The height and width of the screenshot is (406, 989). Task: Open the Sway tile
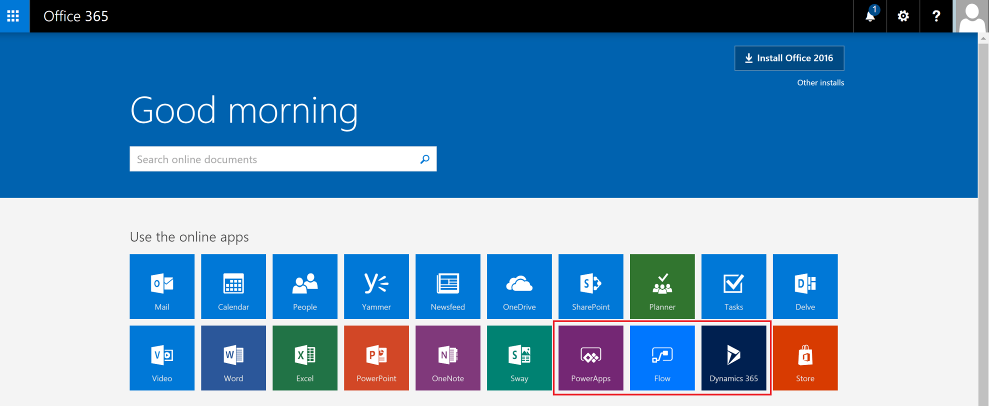(x=519, y=358)
